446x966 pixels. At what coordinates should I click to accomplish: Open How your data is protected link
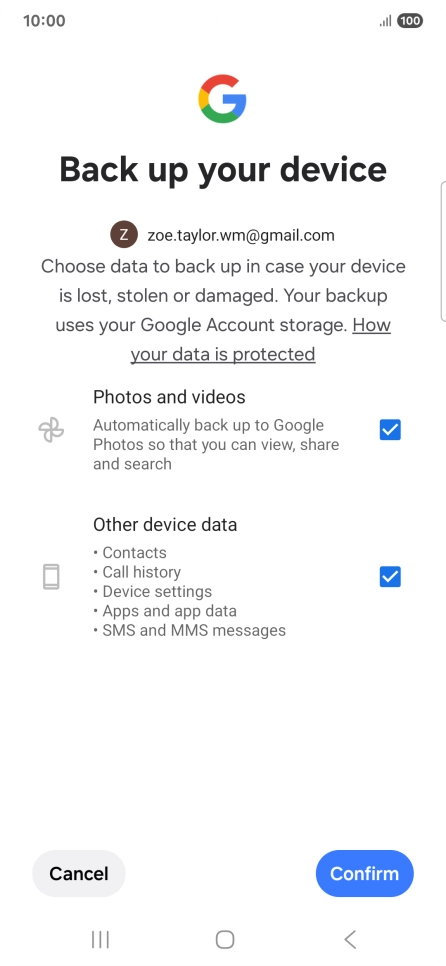pyautogui.click(x=261, y=339)
